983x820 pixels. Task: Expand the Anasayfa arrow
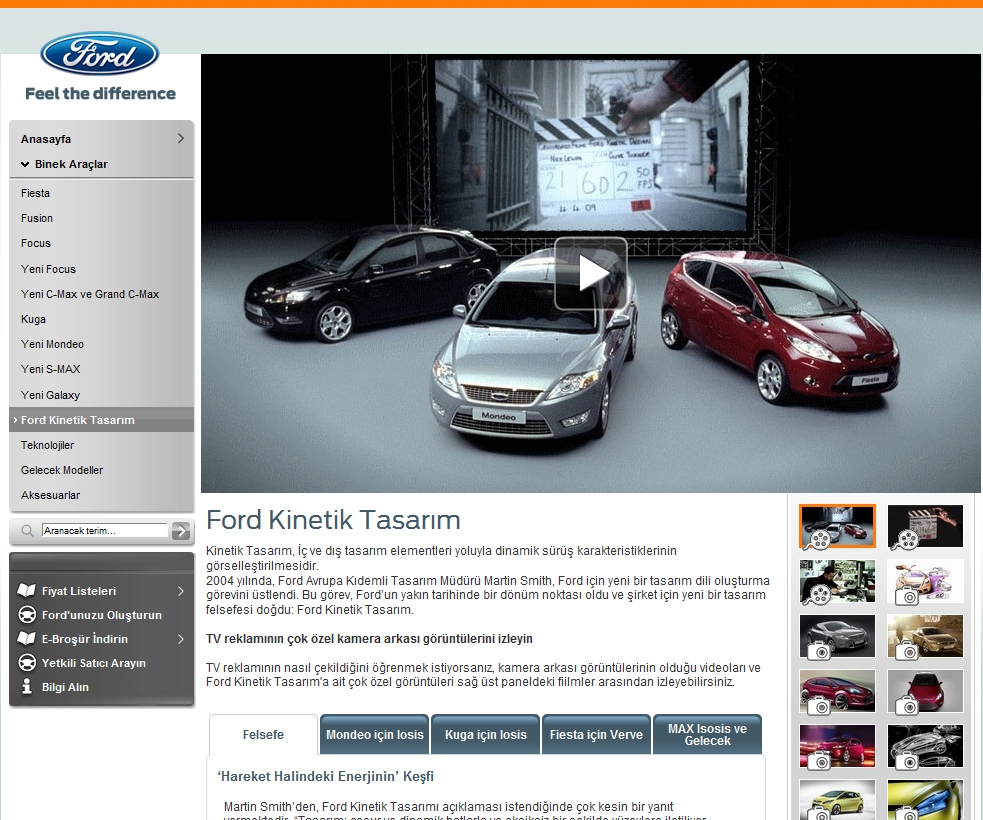pyautogui.click(x=181, y=138)
